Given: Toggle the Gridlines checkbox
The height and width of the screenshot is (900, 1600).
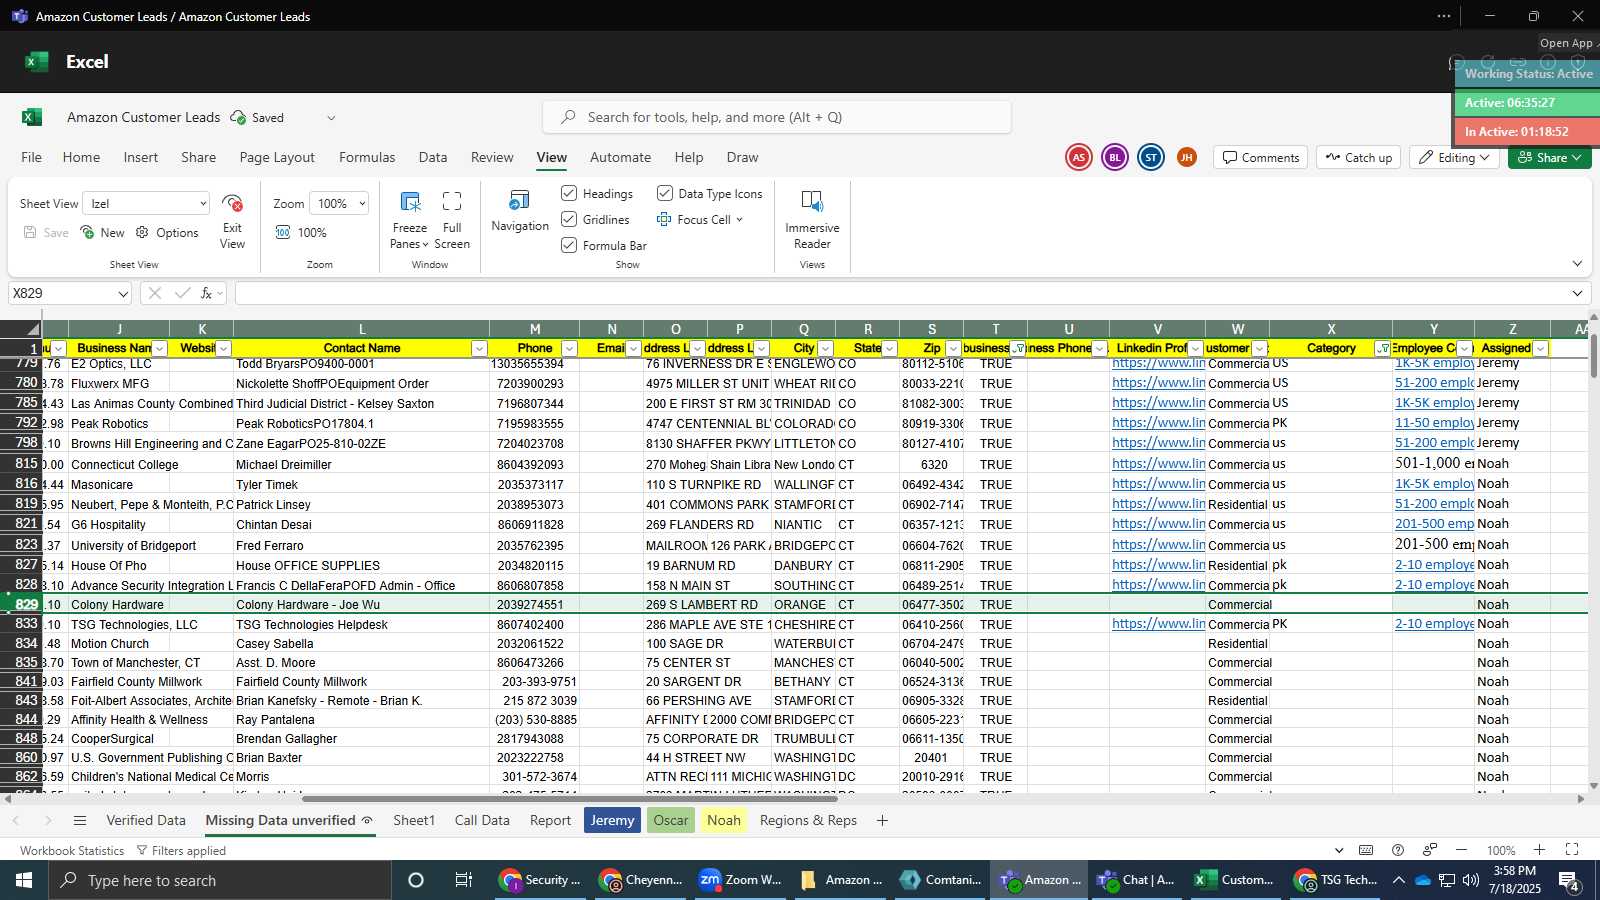Looking at the screenshot, I should coord(569,219).
